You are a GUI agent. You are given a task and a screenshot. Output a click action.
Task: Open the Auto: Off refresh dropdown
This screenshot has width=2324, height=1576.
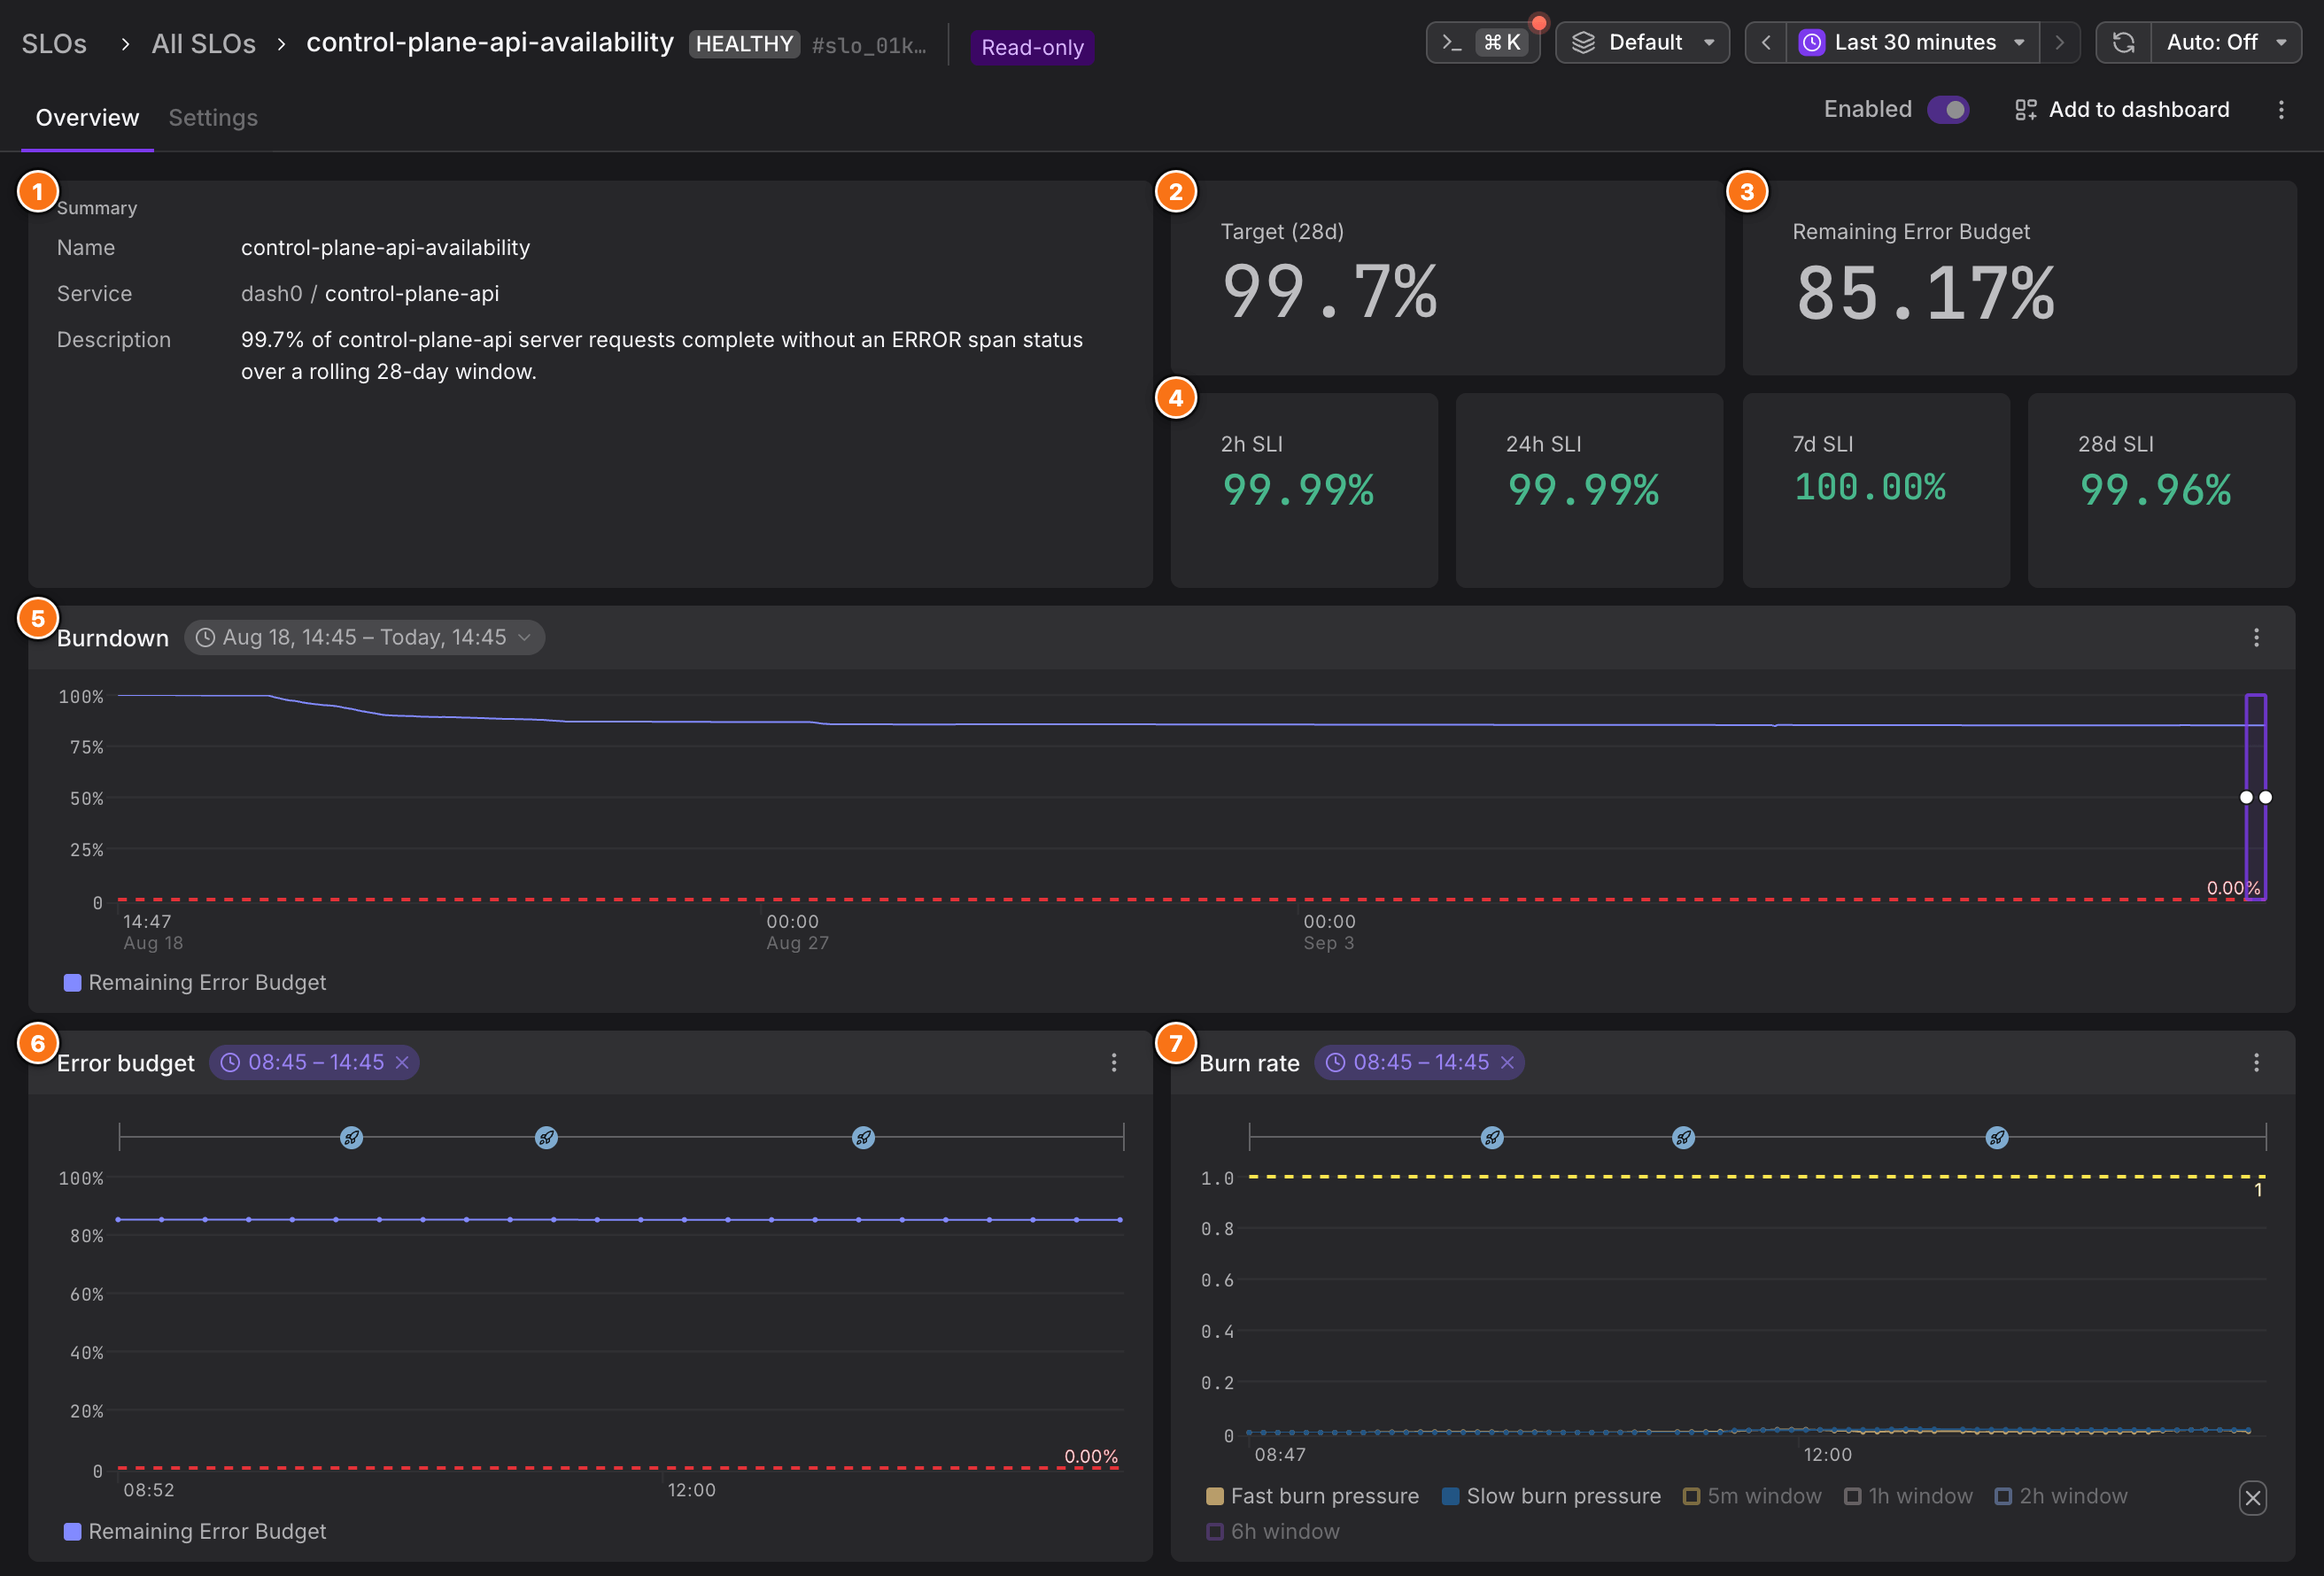[2226, 43]
